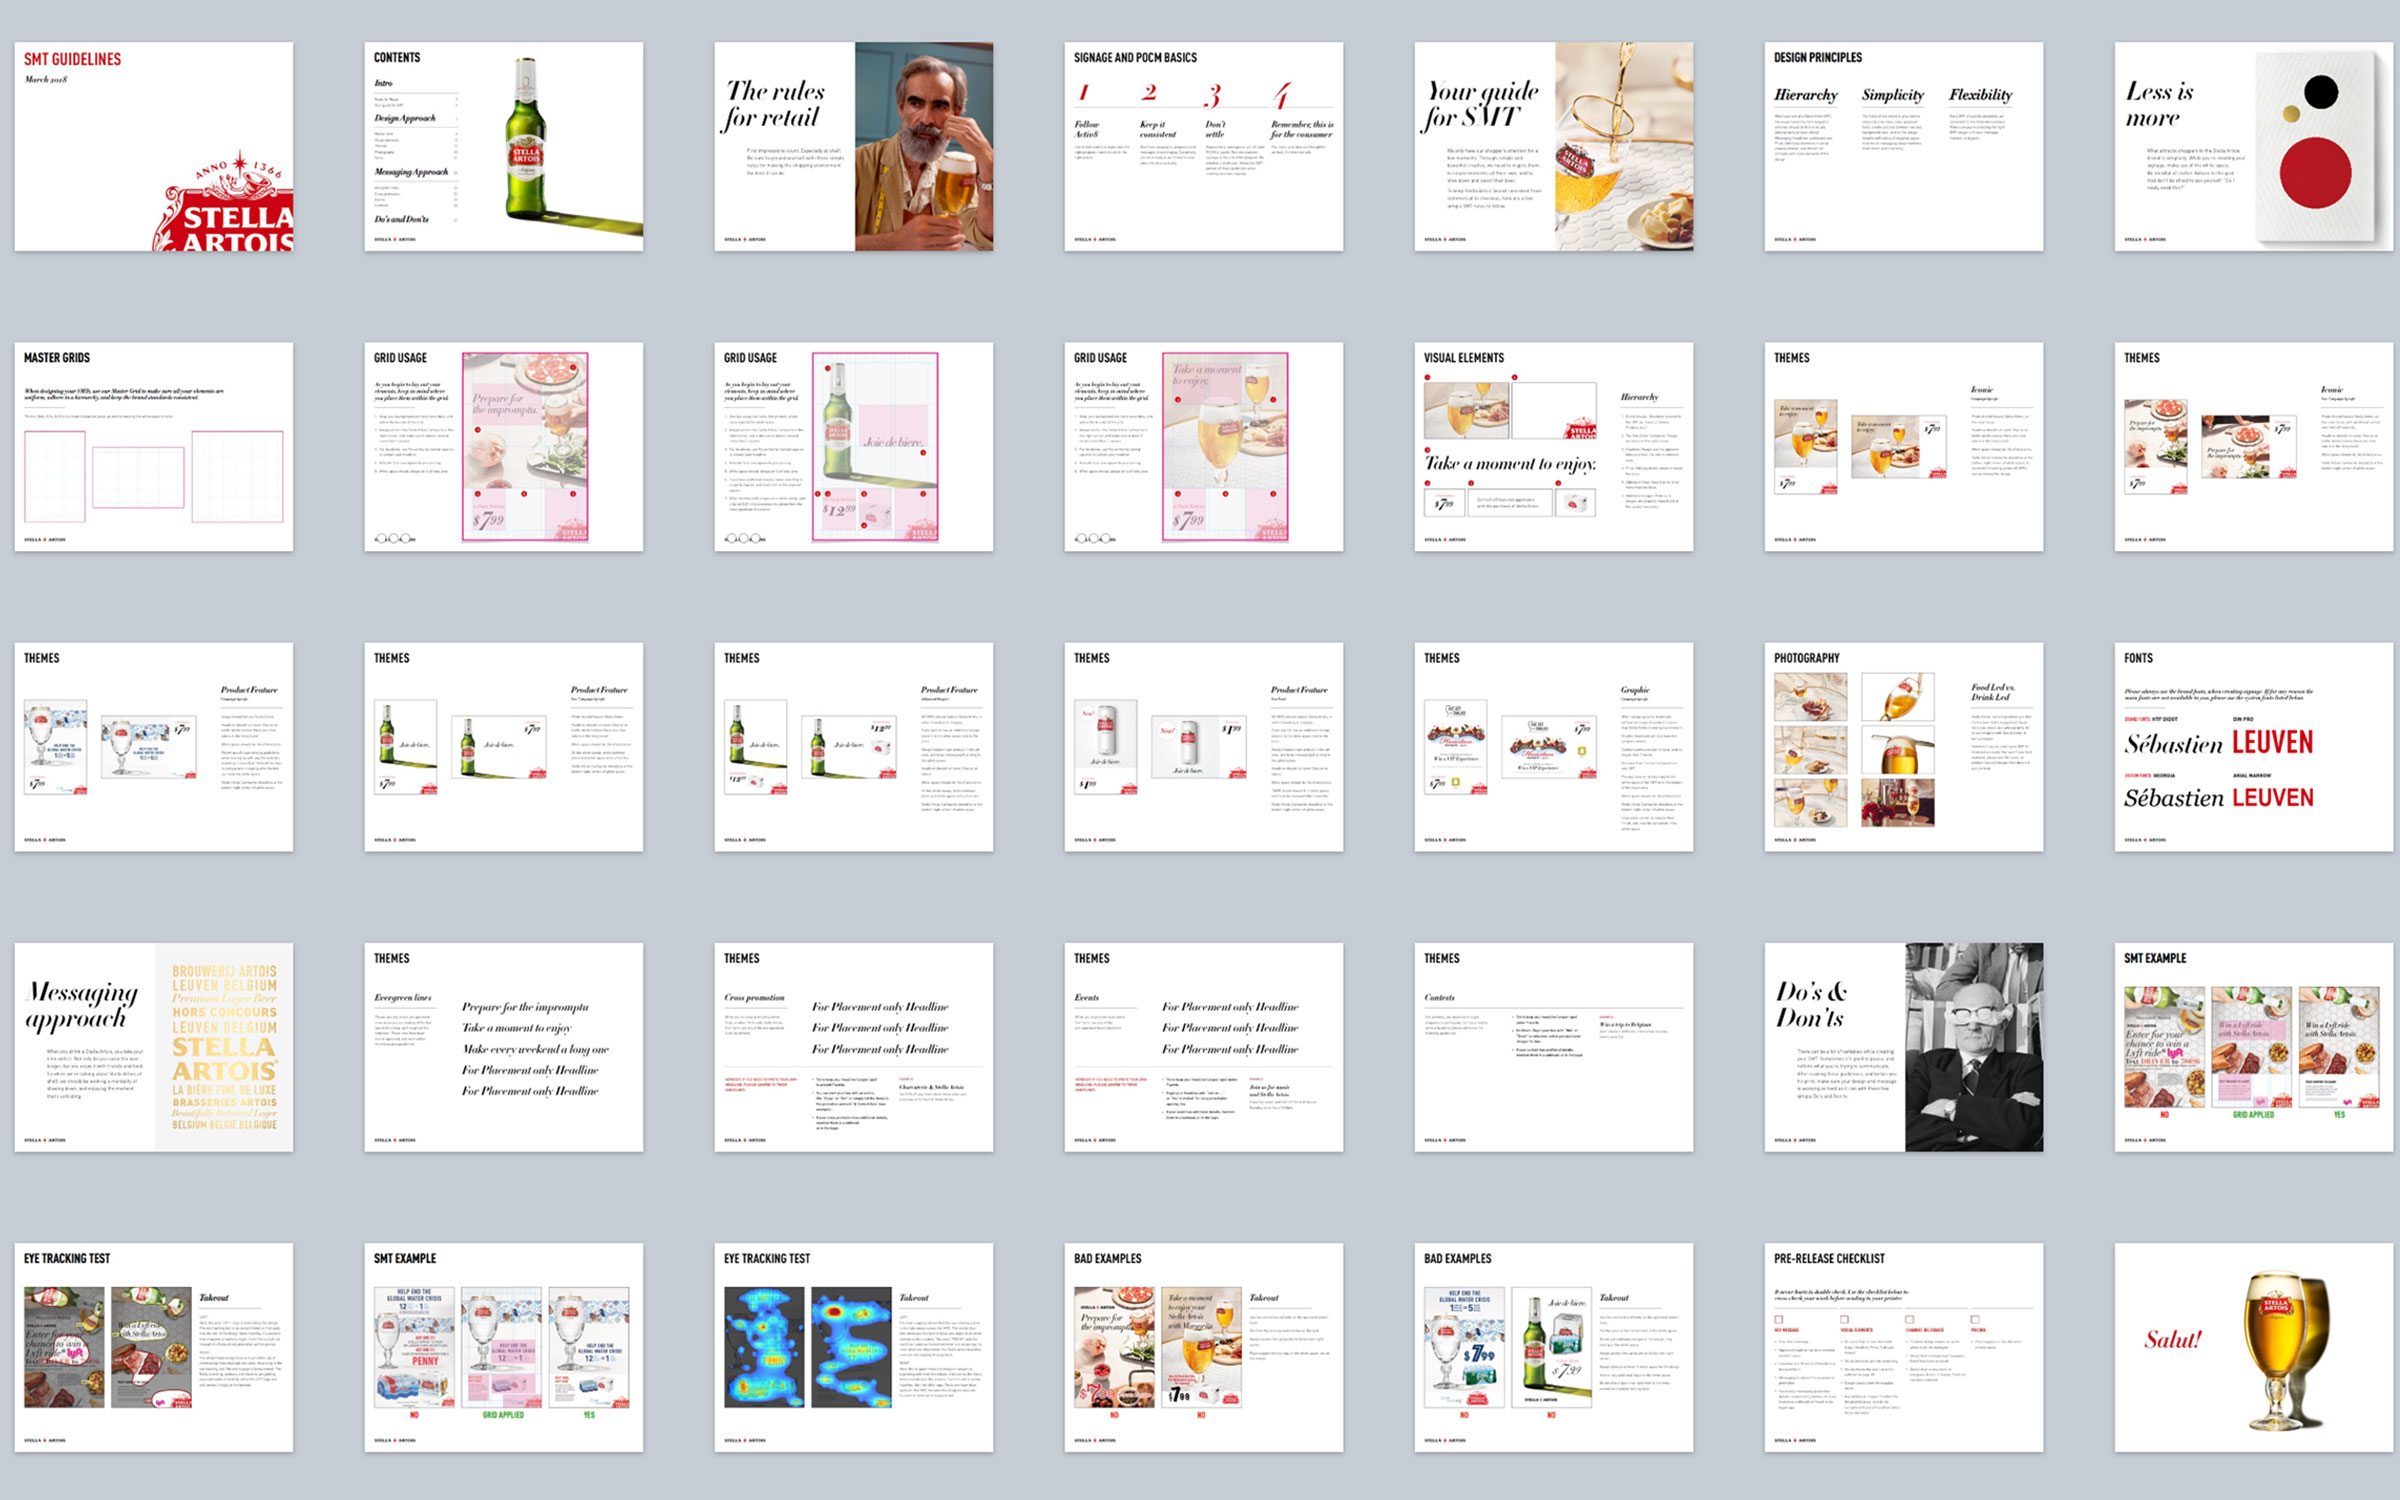Open SMT Example slide with water chalices

[x=504, y=1347]
